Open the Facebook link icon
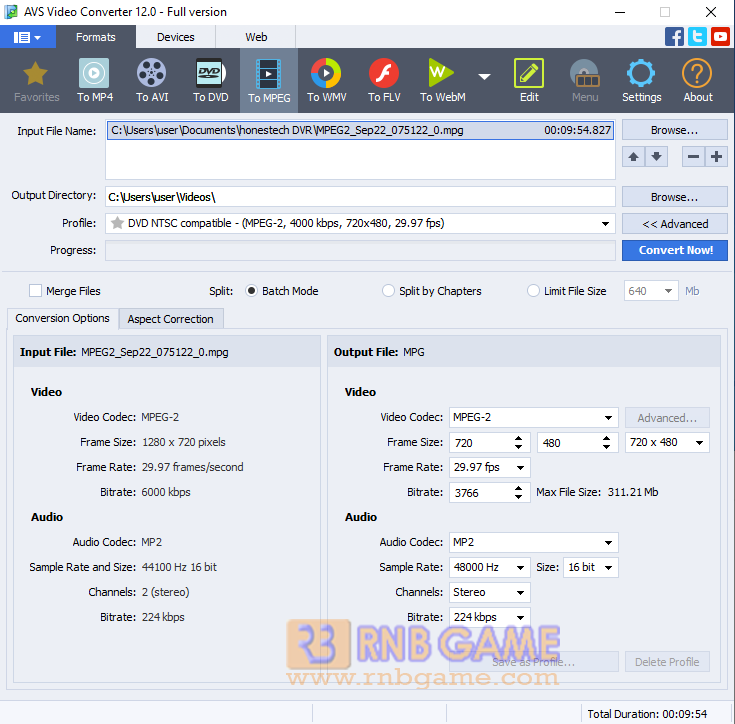Viewport: 735px width, 724px height. click(x=674, y=37)
